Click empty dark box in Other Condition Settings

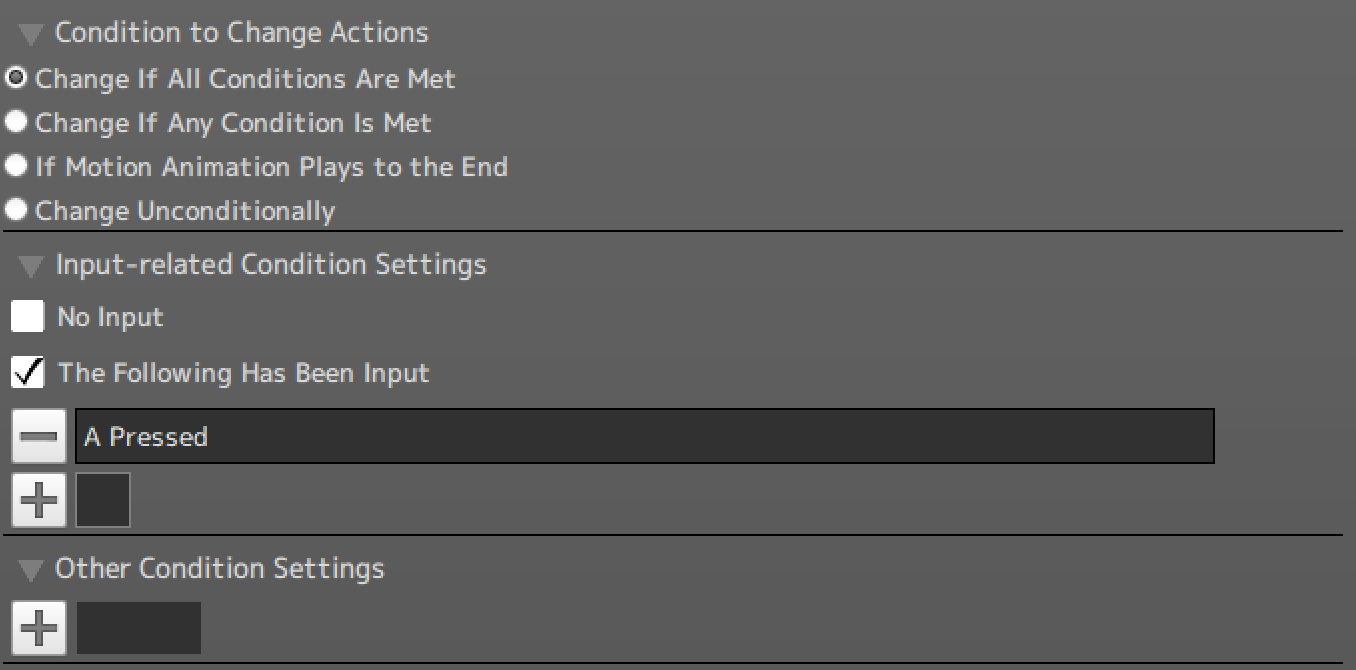(x=139, y=628)
